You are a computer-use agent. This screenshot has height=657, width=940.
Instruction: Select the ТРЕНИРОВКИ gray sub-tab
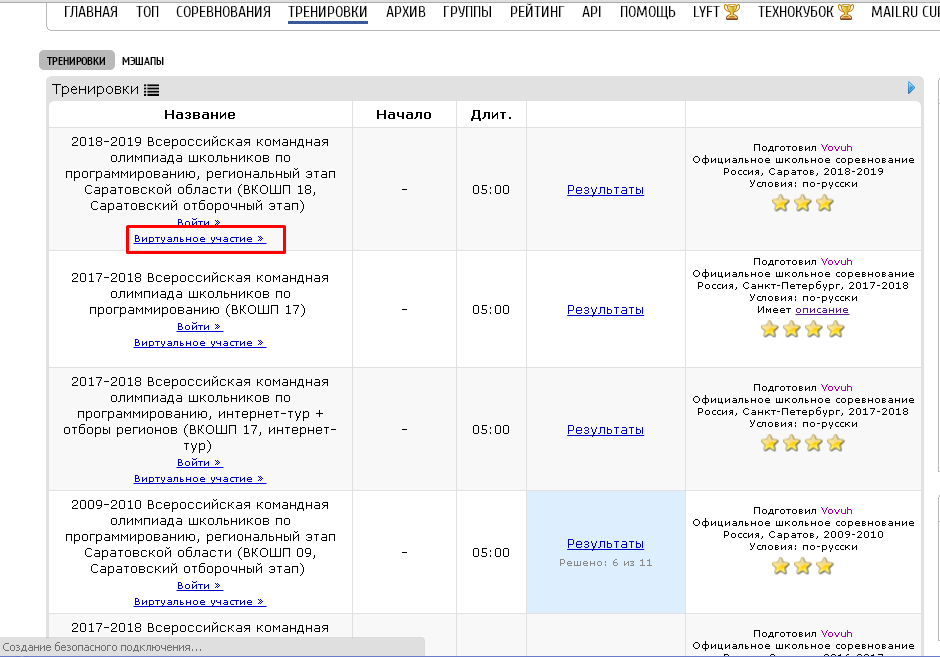[76, 61]
